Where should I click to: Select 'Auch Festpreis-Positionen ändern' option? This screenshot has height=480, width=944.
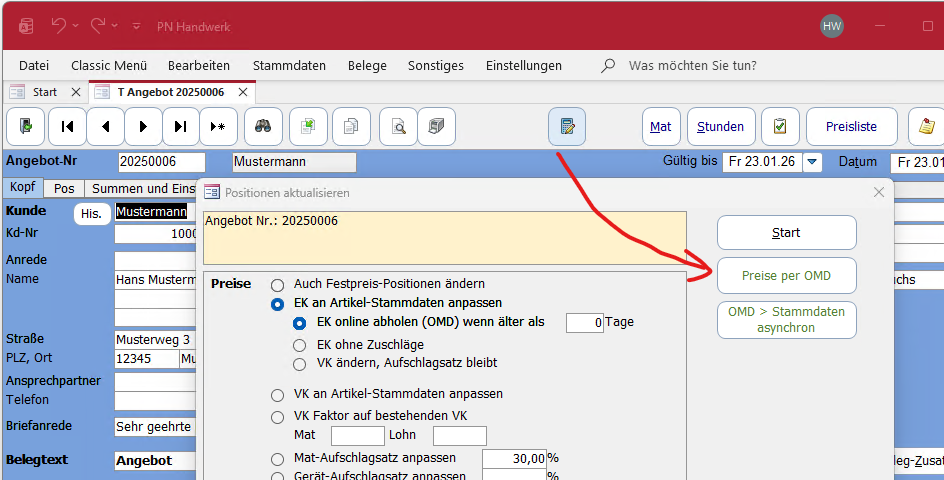277,284
